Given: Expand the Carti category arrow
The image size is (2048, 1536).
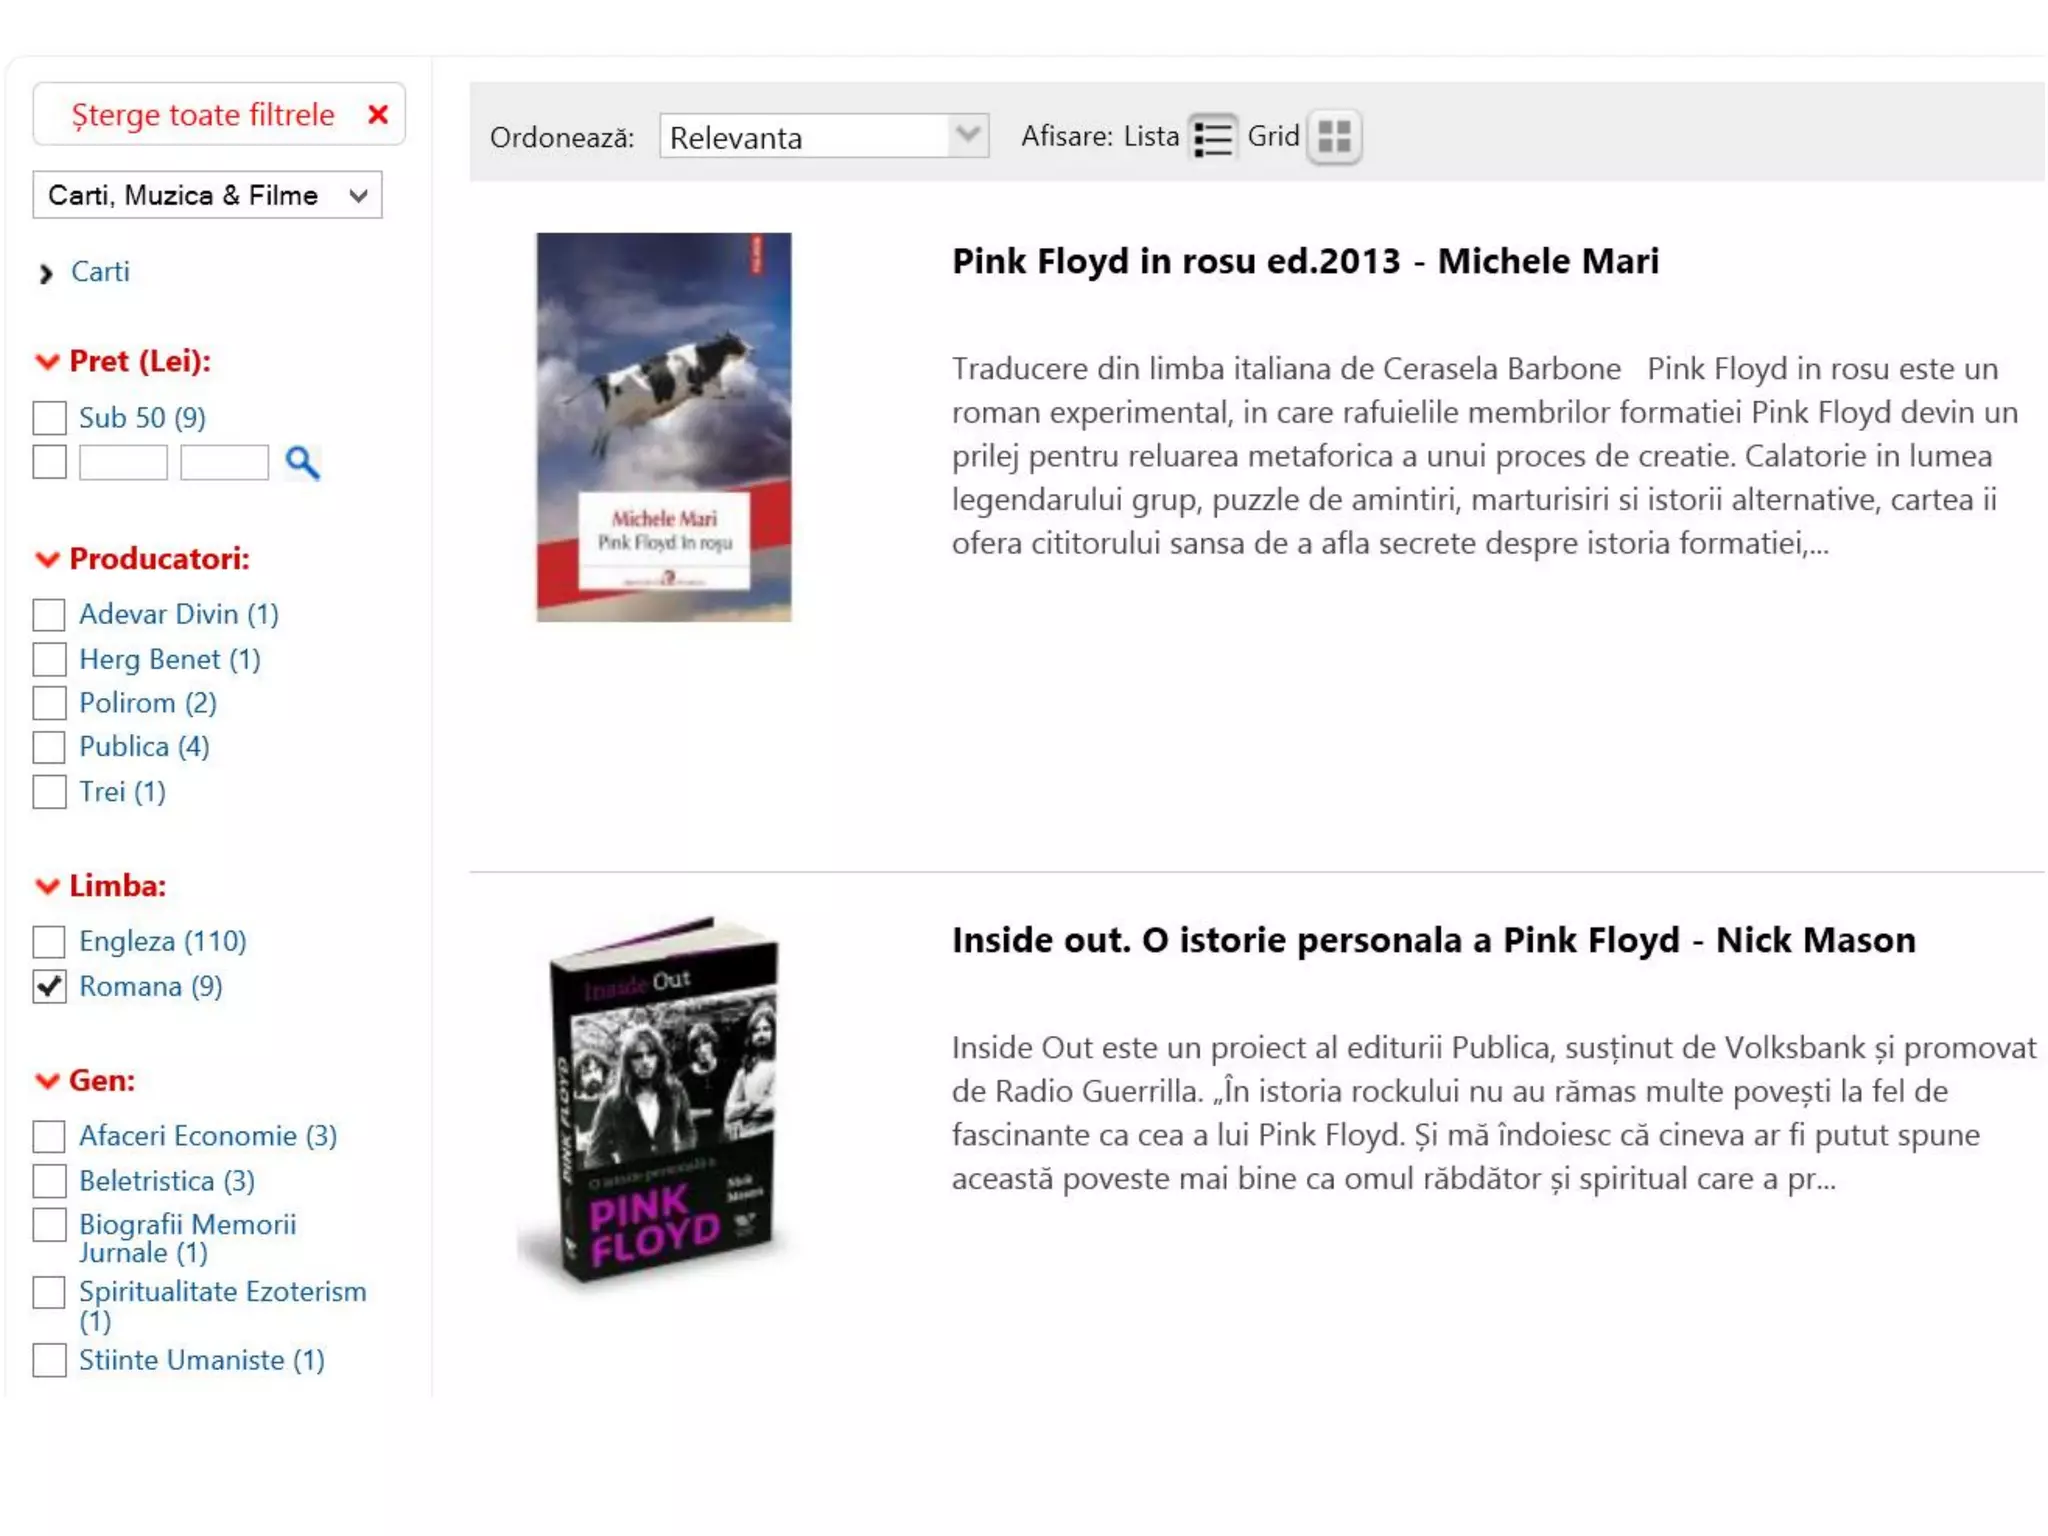Looking at the screenshot, I should click(x=46, y=273).
